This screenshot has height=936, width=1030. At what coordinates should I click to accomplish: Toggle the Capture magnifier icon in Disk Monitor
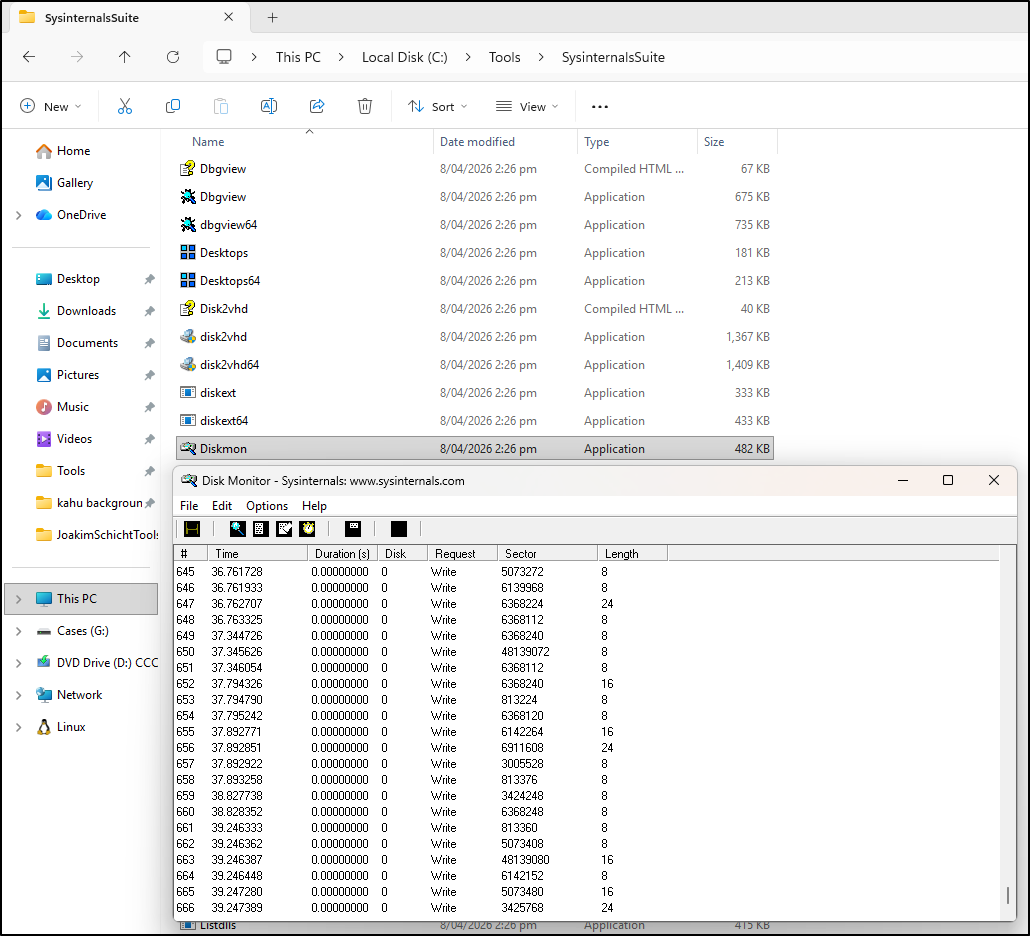(x=237, y=529)
